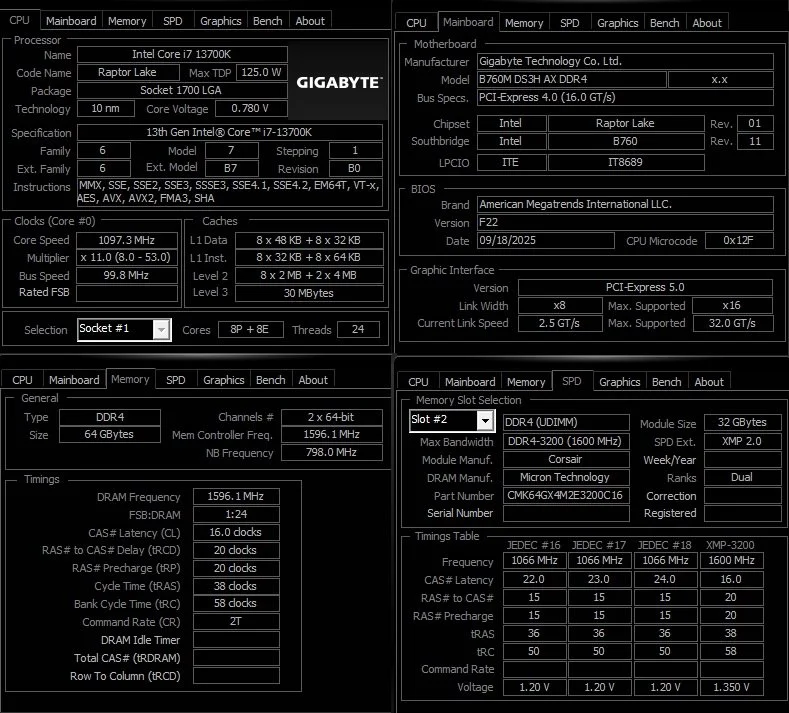Click BIOS date 09/18/2025
789x713 pixels.
coord(545,241)
